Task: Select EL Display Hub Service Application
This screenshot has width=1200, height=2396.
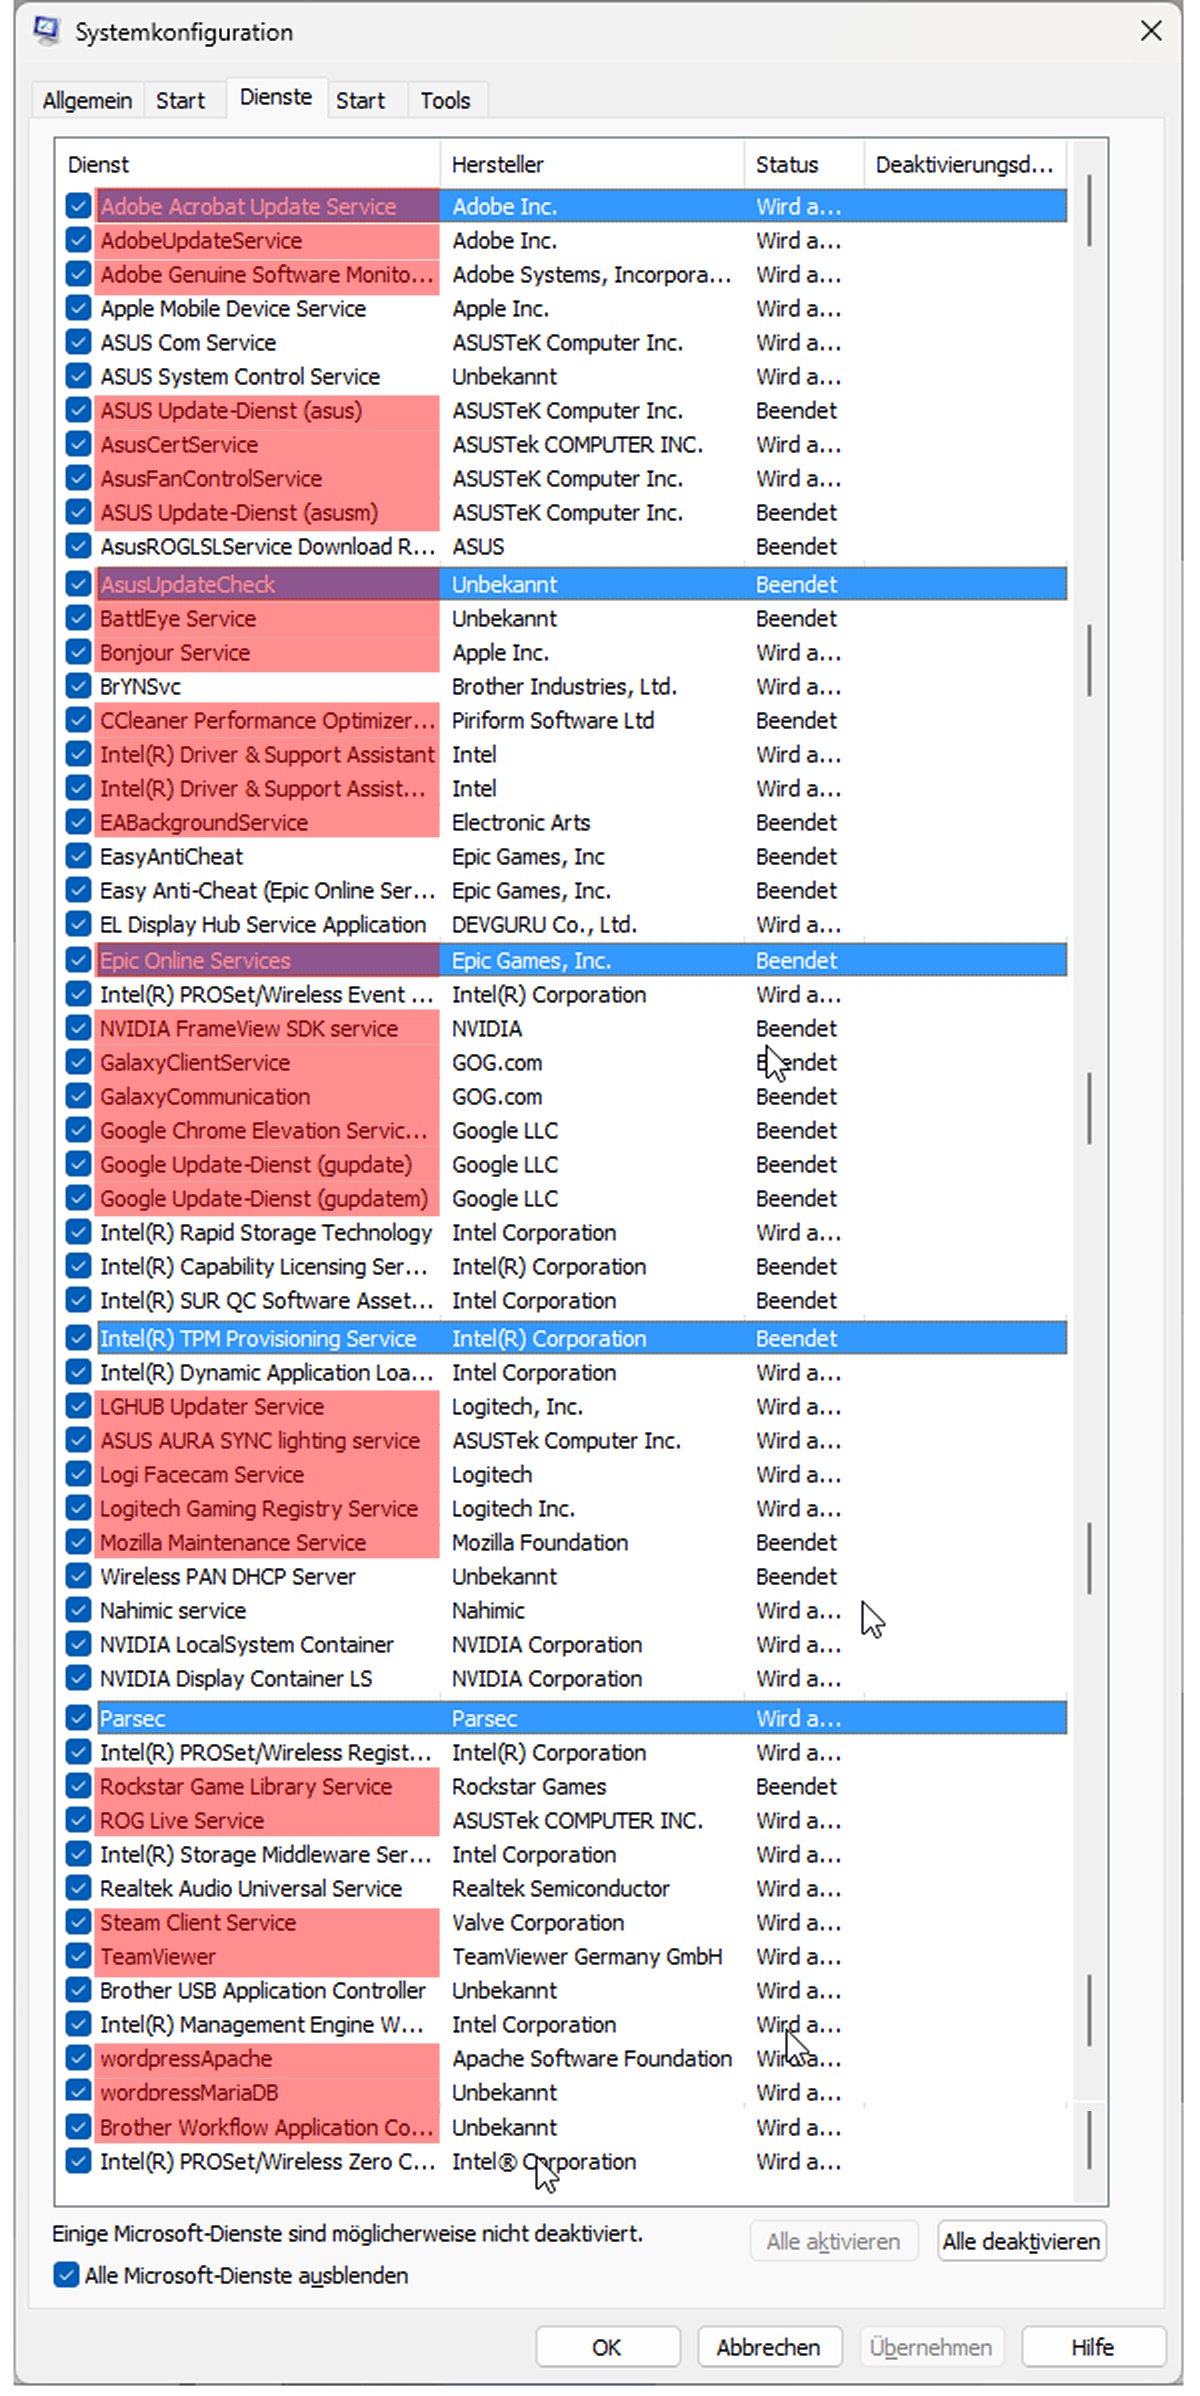Action: pos(263,924)
